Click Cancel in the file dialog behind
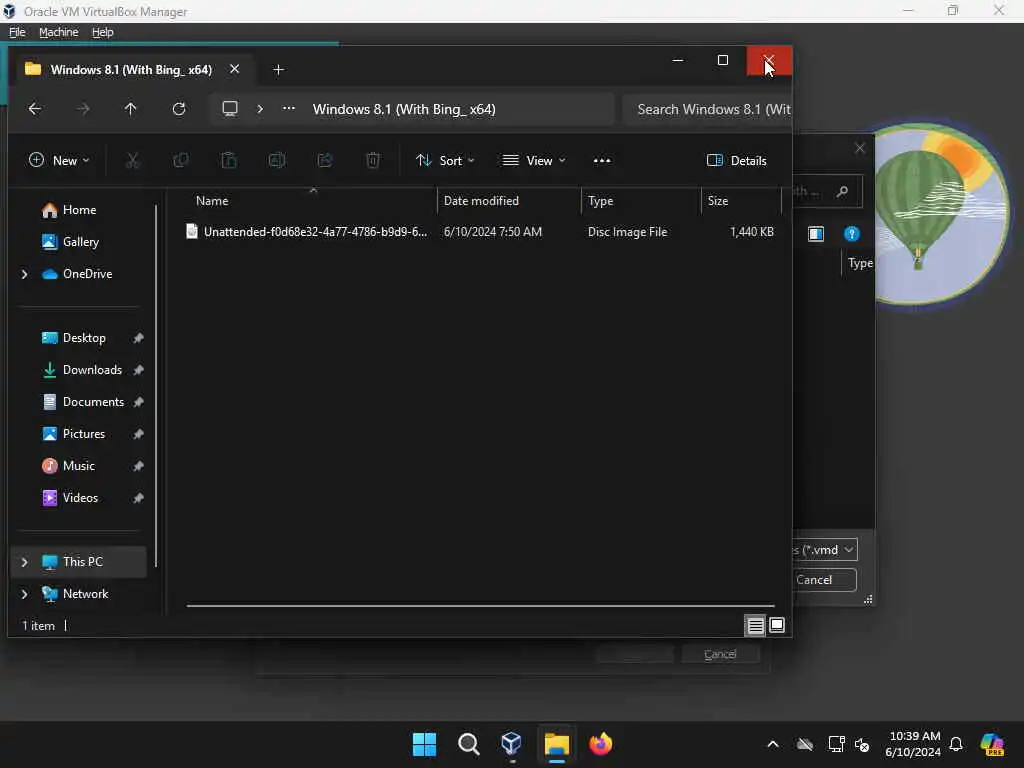1024x768 pixels. pos(824,580)
